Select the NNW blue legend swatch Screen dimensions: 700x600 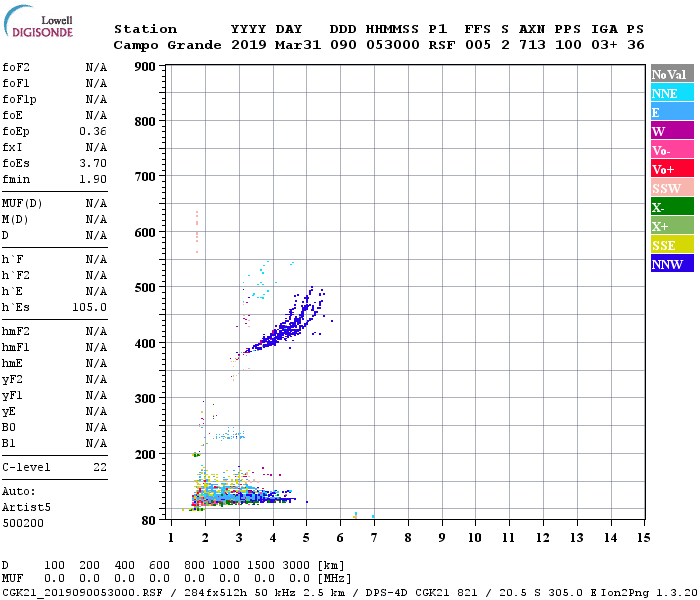672,264
